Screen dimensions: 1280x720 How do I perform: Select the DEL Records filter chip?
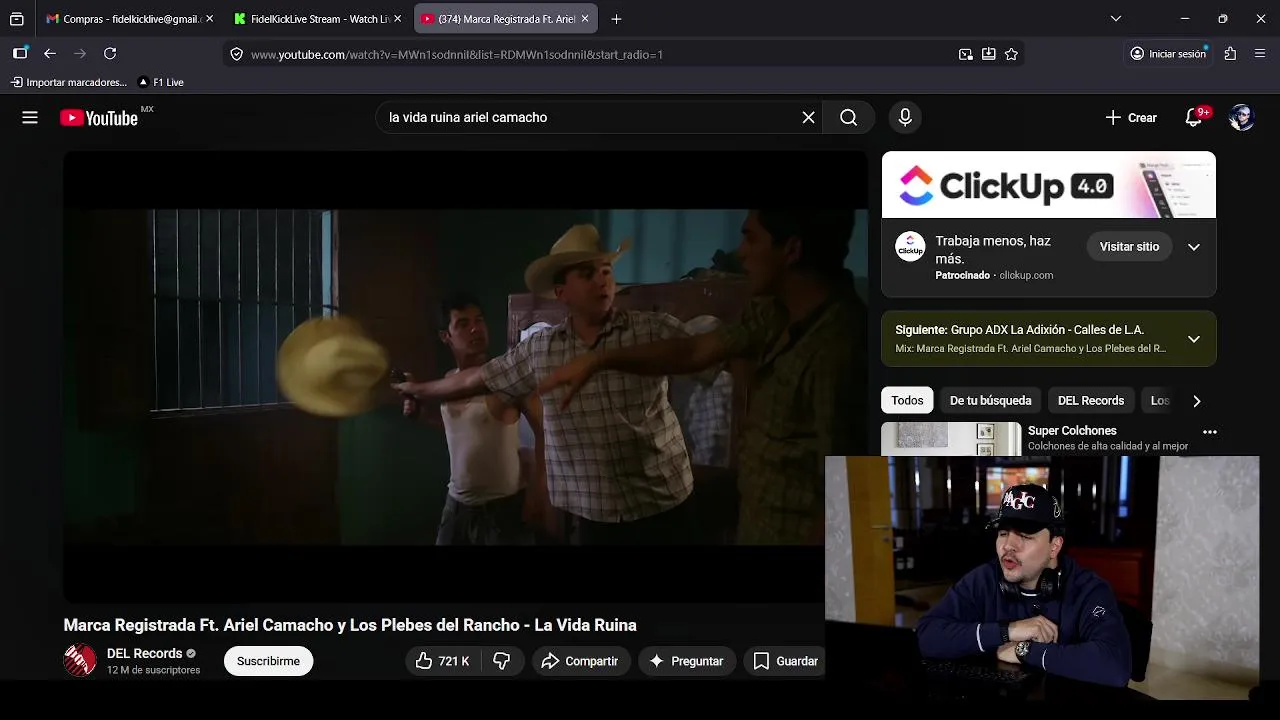[1091, 401]
